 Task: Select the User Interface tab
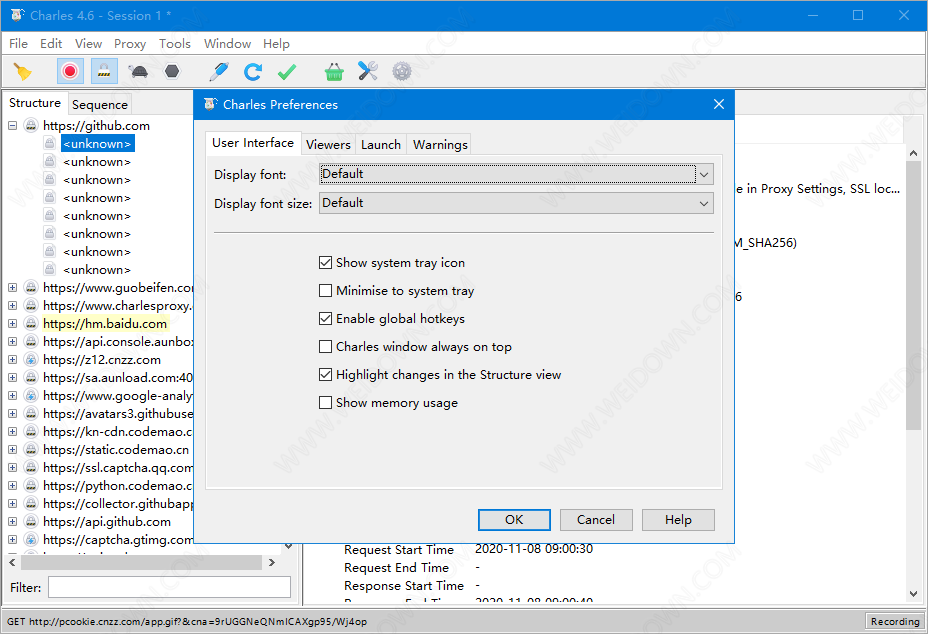tap(253, 143)
